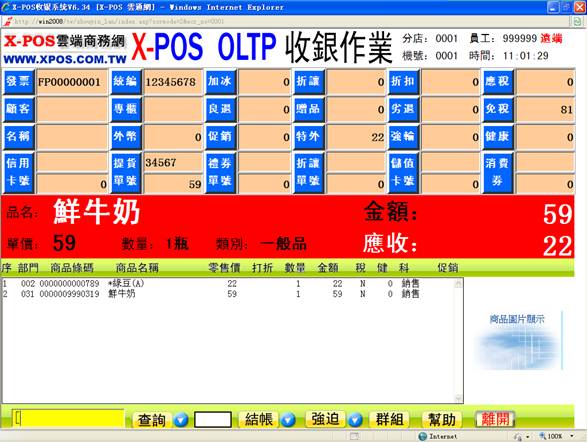Open the dropdown arrow after 強迫
Screen dimensions: 587x442
coord(355,420)
